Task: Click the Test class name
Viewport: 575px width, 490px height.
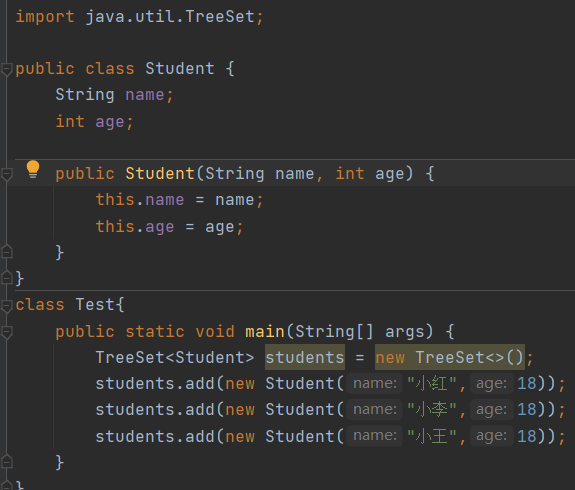Action: pos(95,305)
